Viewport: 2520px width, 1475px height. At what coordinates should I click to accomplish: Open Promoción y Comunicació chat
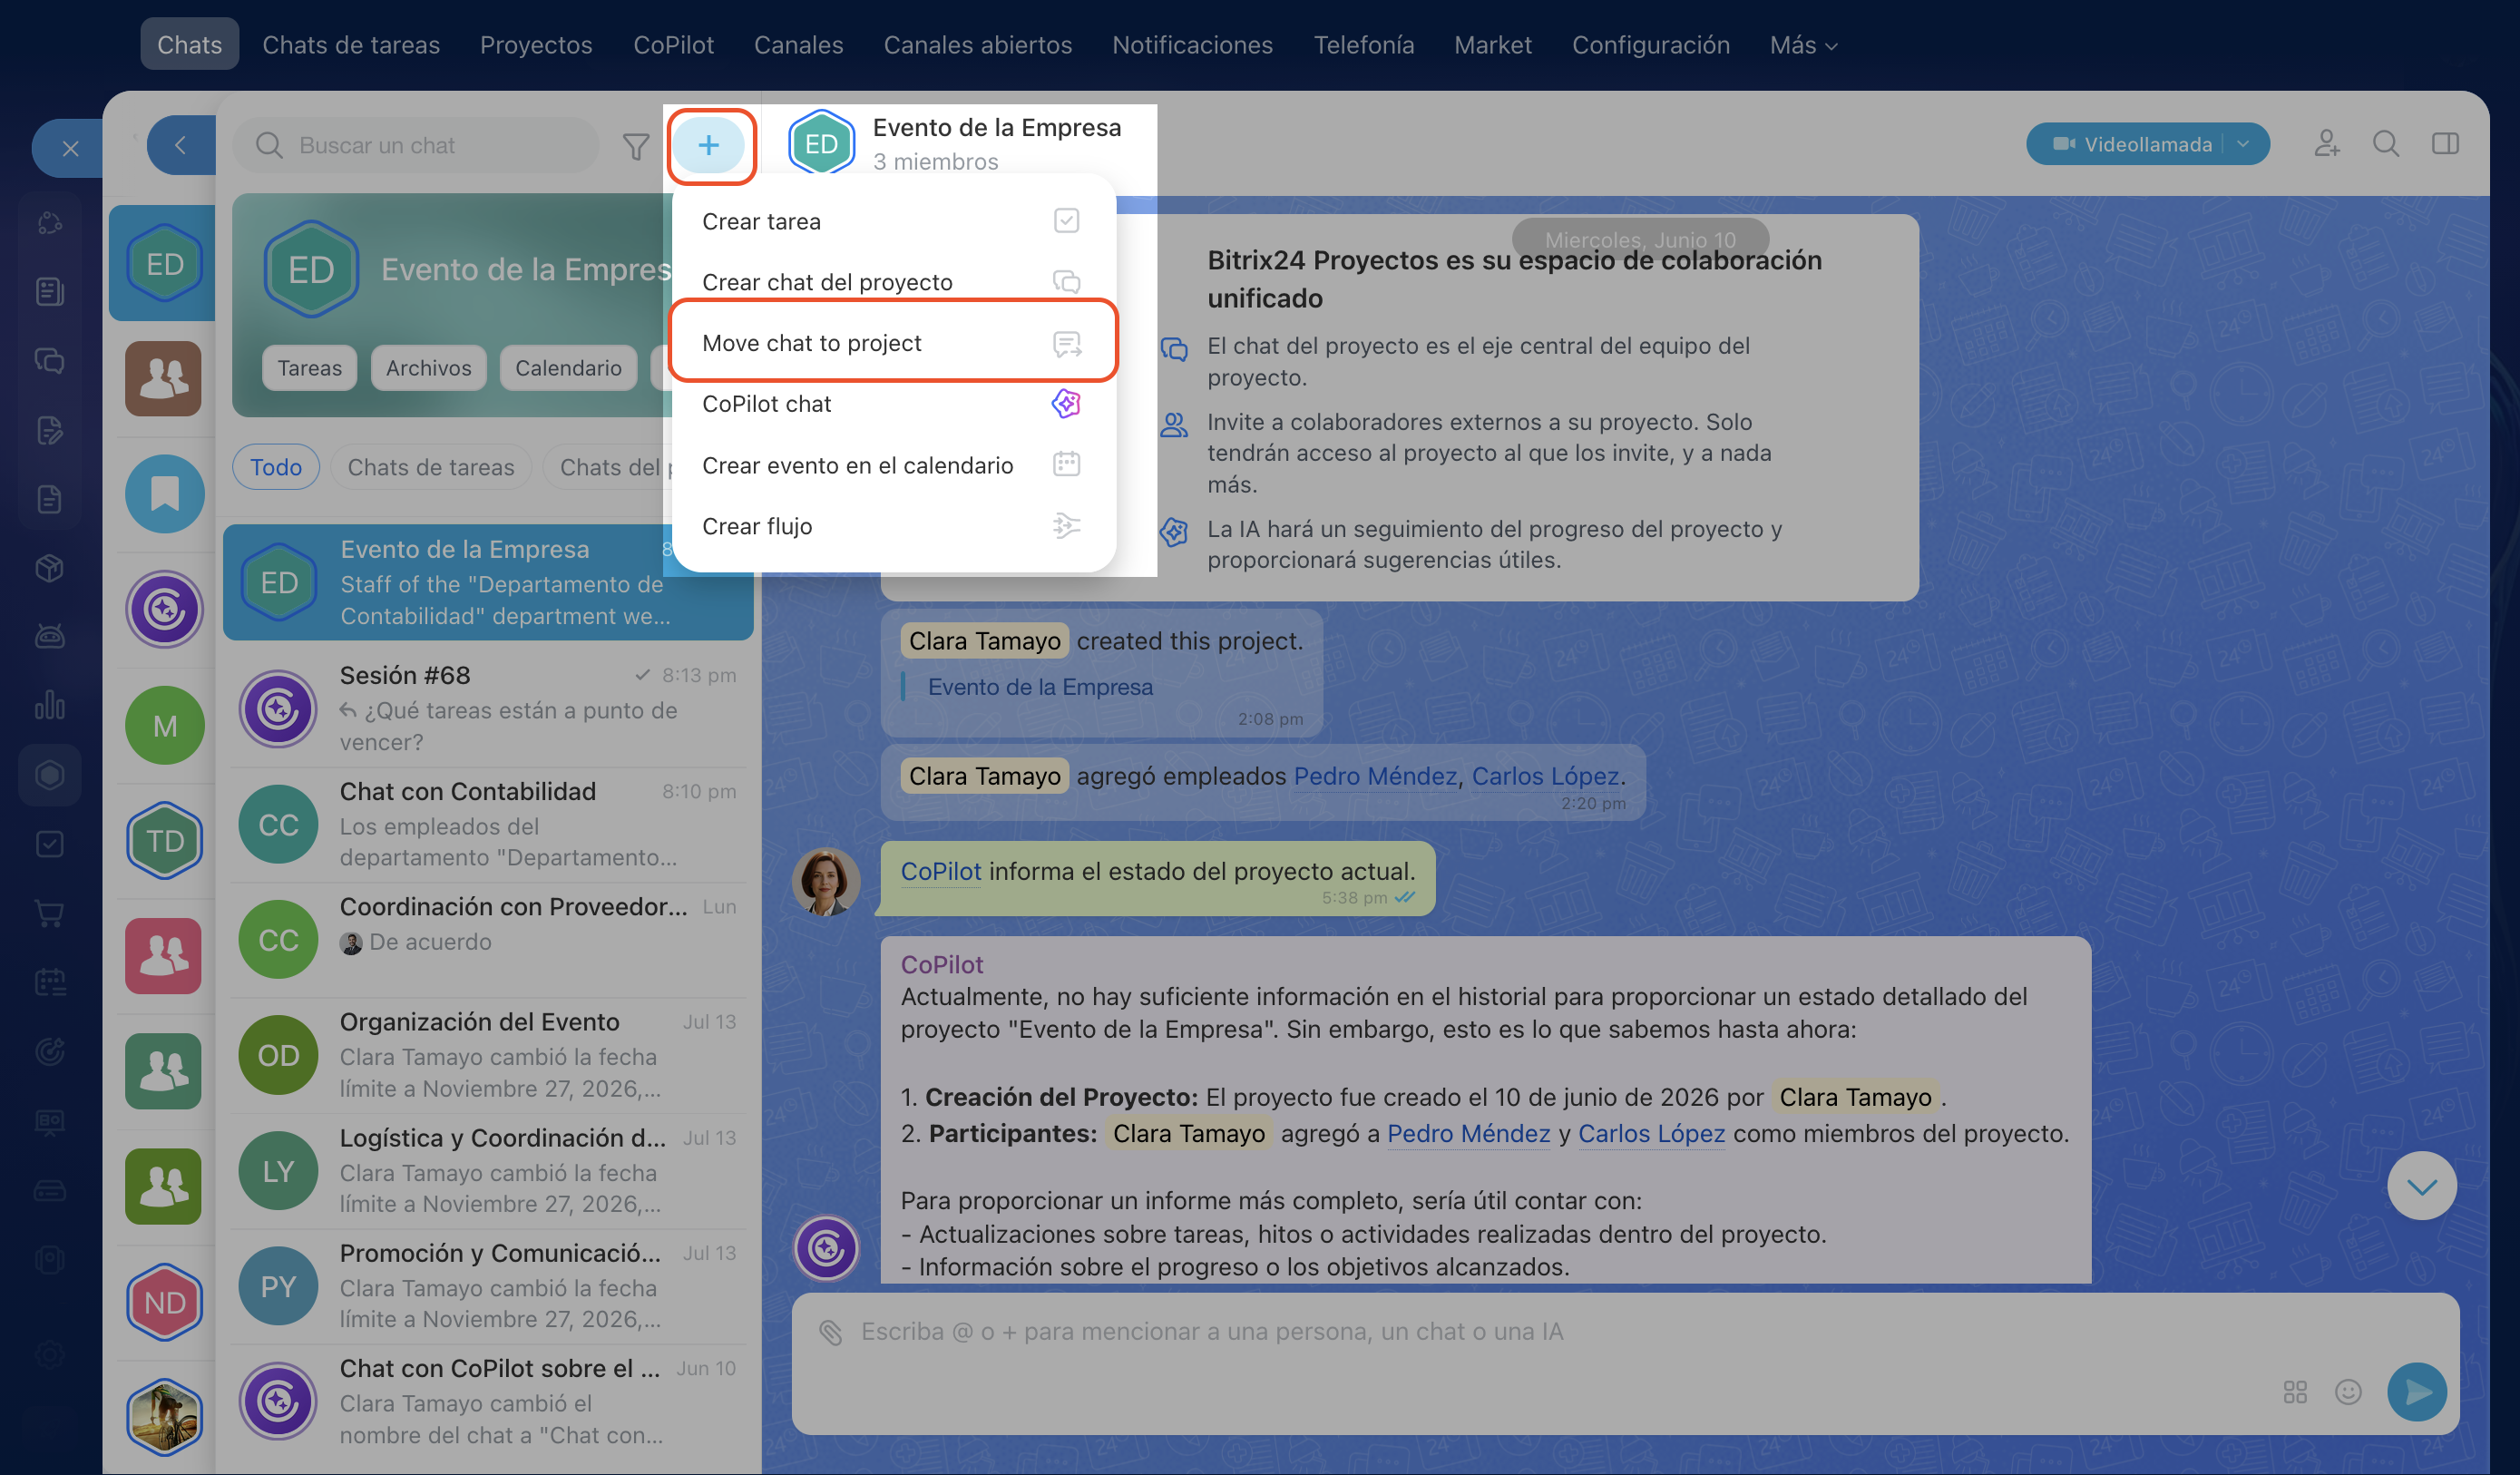pyautogui.click(x=488, y=1286)
